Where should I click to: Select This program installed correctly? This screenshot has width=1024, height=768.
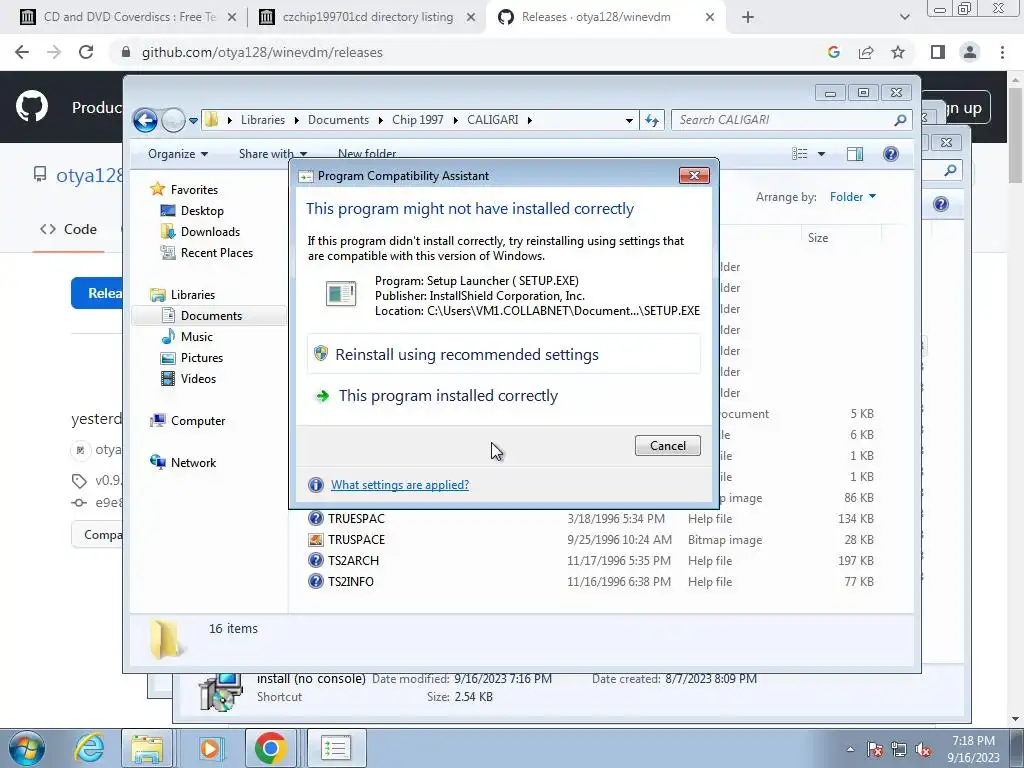pos(504,396)
